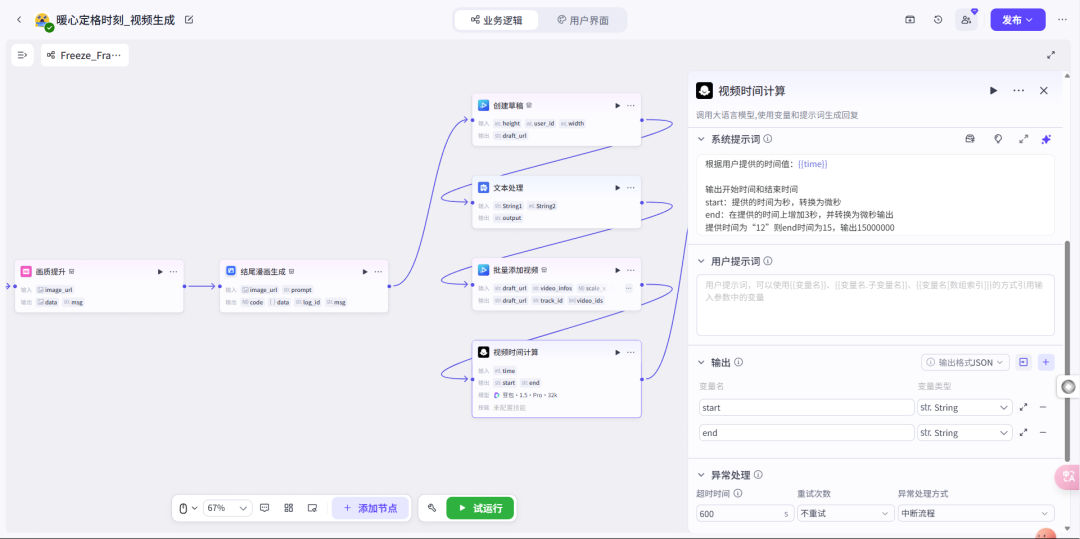
Task: Click the side panel vertical scrollbar
Action: pyautogui.click(x=1068, y=351)
